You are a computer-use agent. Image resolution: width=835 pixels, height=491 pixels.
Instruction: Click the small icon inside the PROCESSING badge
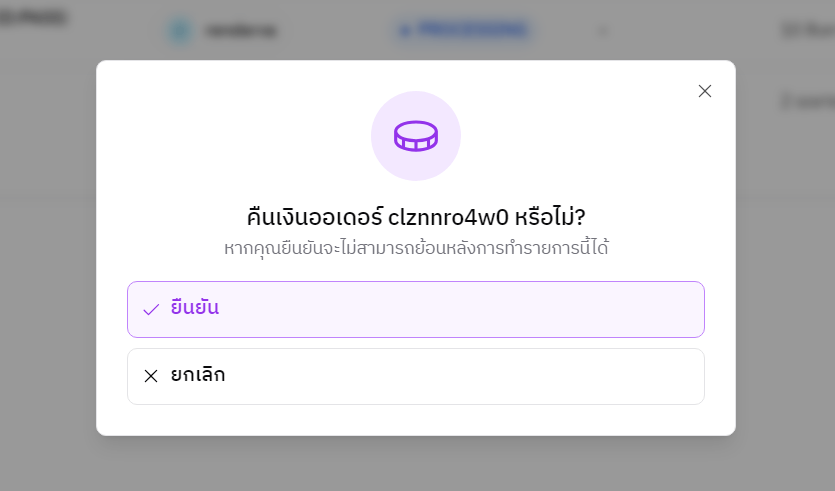tap(404, 31)
